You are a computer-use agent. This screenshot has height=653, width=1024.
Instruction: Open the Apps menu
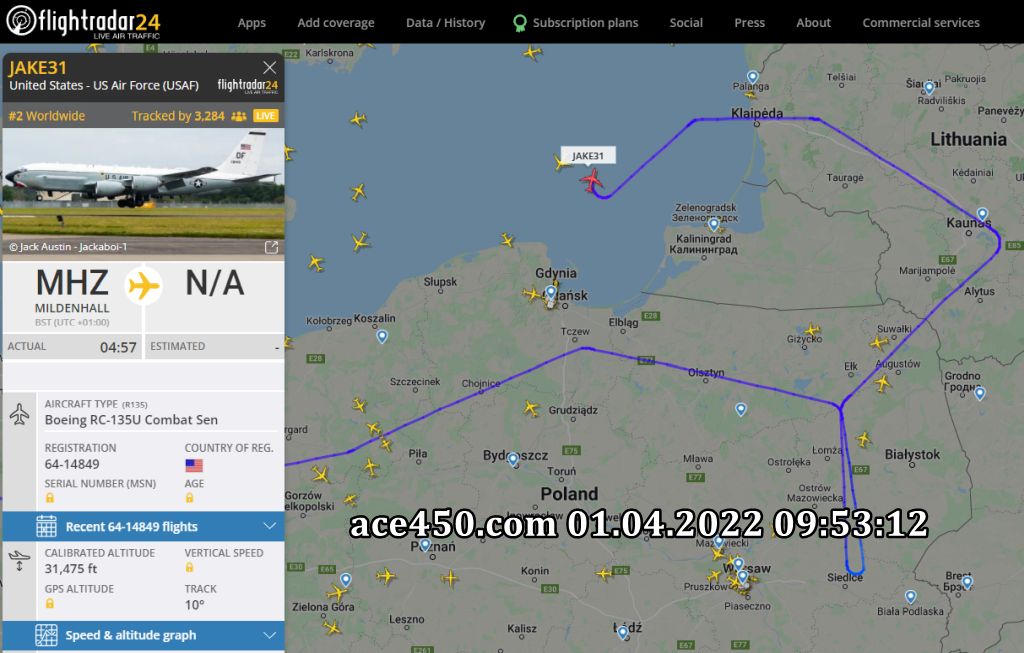click(x=251, y=23)
